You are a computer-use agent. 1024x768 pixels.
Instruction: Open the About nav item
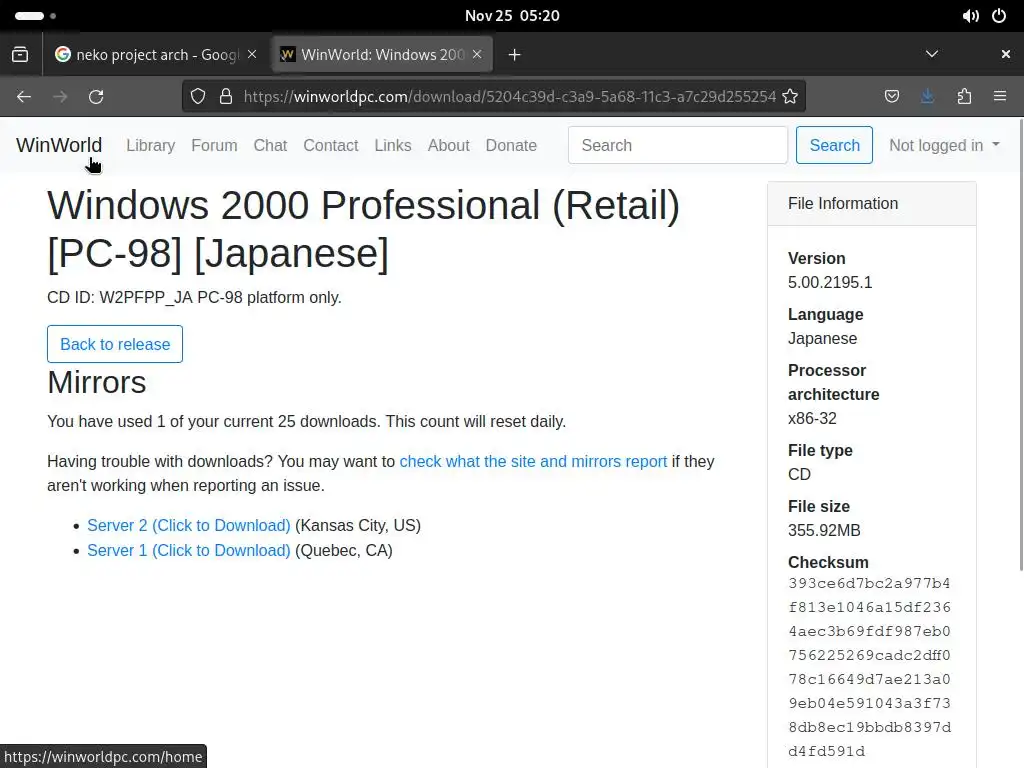point(449,145)
